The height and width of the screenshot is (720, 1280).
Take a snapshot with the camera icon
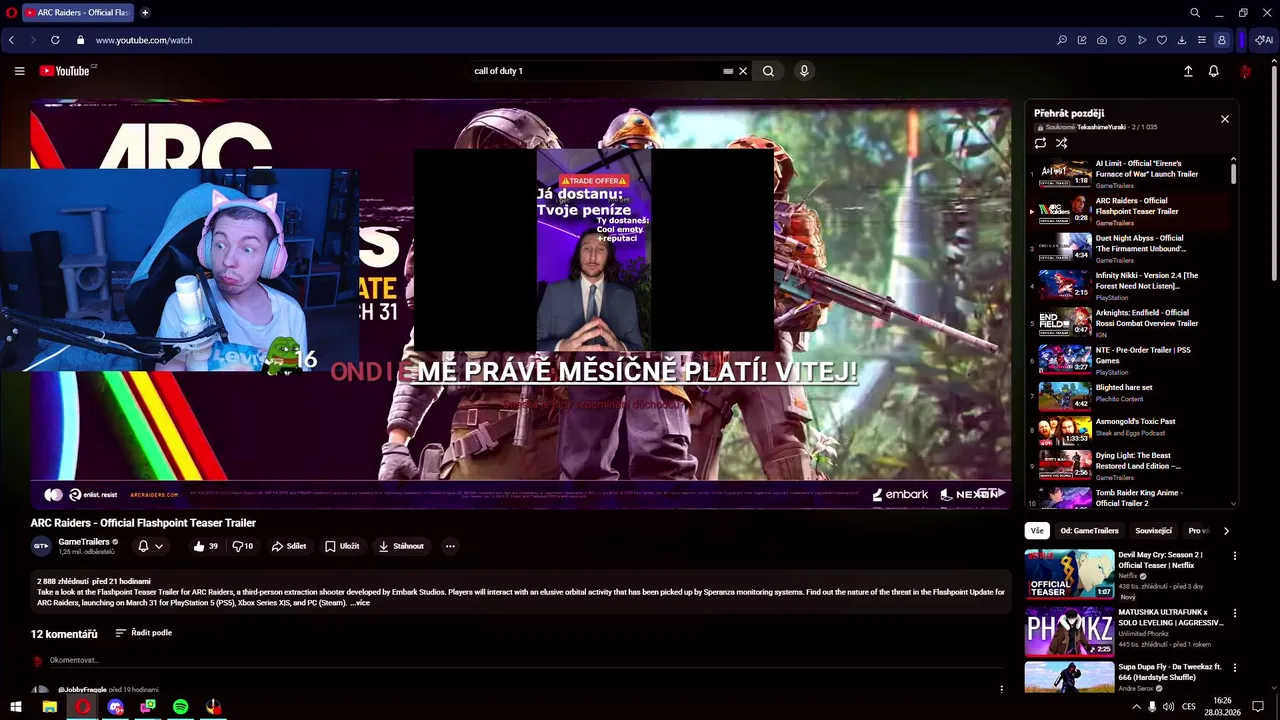pyautogui.click(x=1102, y=40)
